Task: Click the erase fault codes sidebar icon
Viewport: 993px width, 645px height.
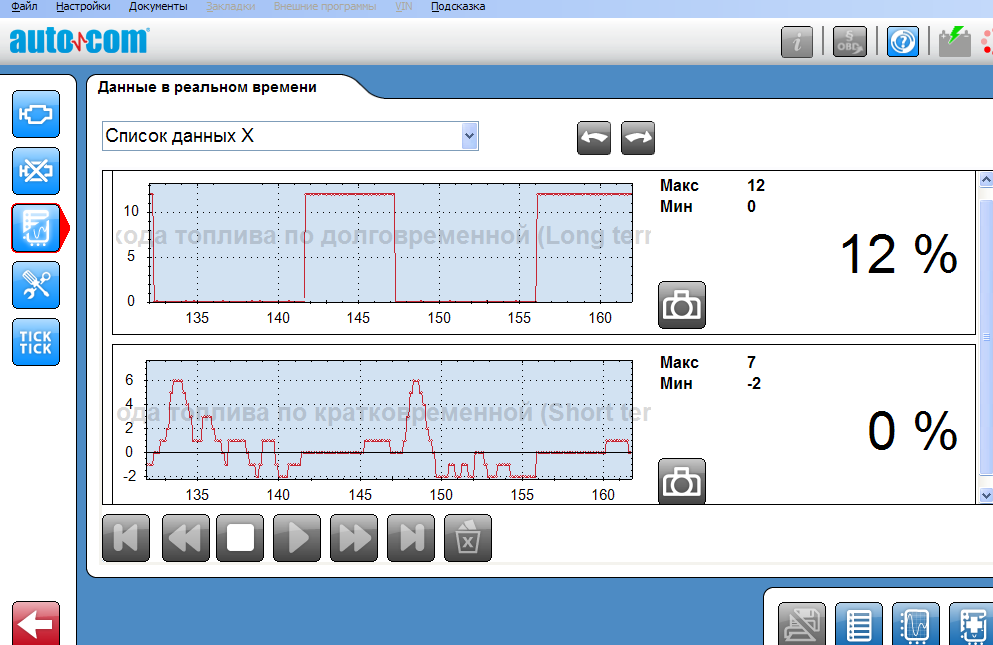Action: click(x=36, y=171)
